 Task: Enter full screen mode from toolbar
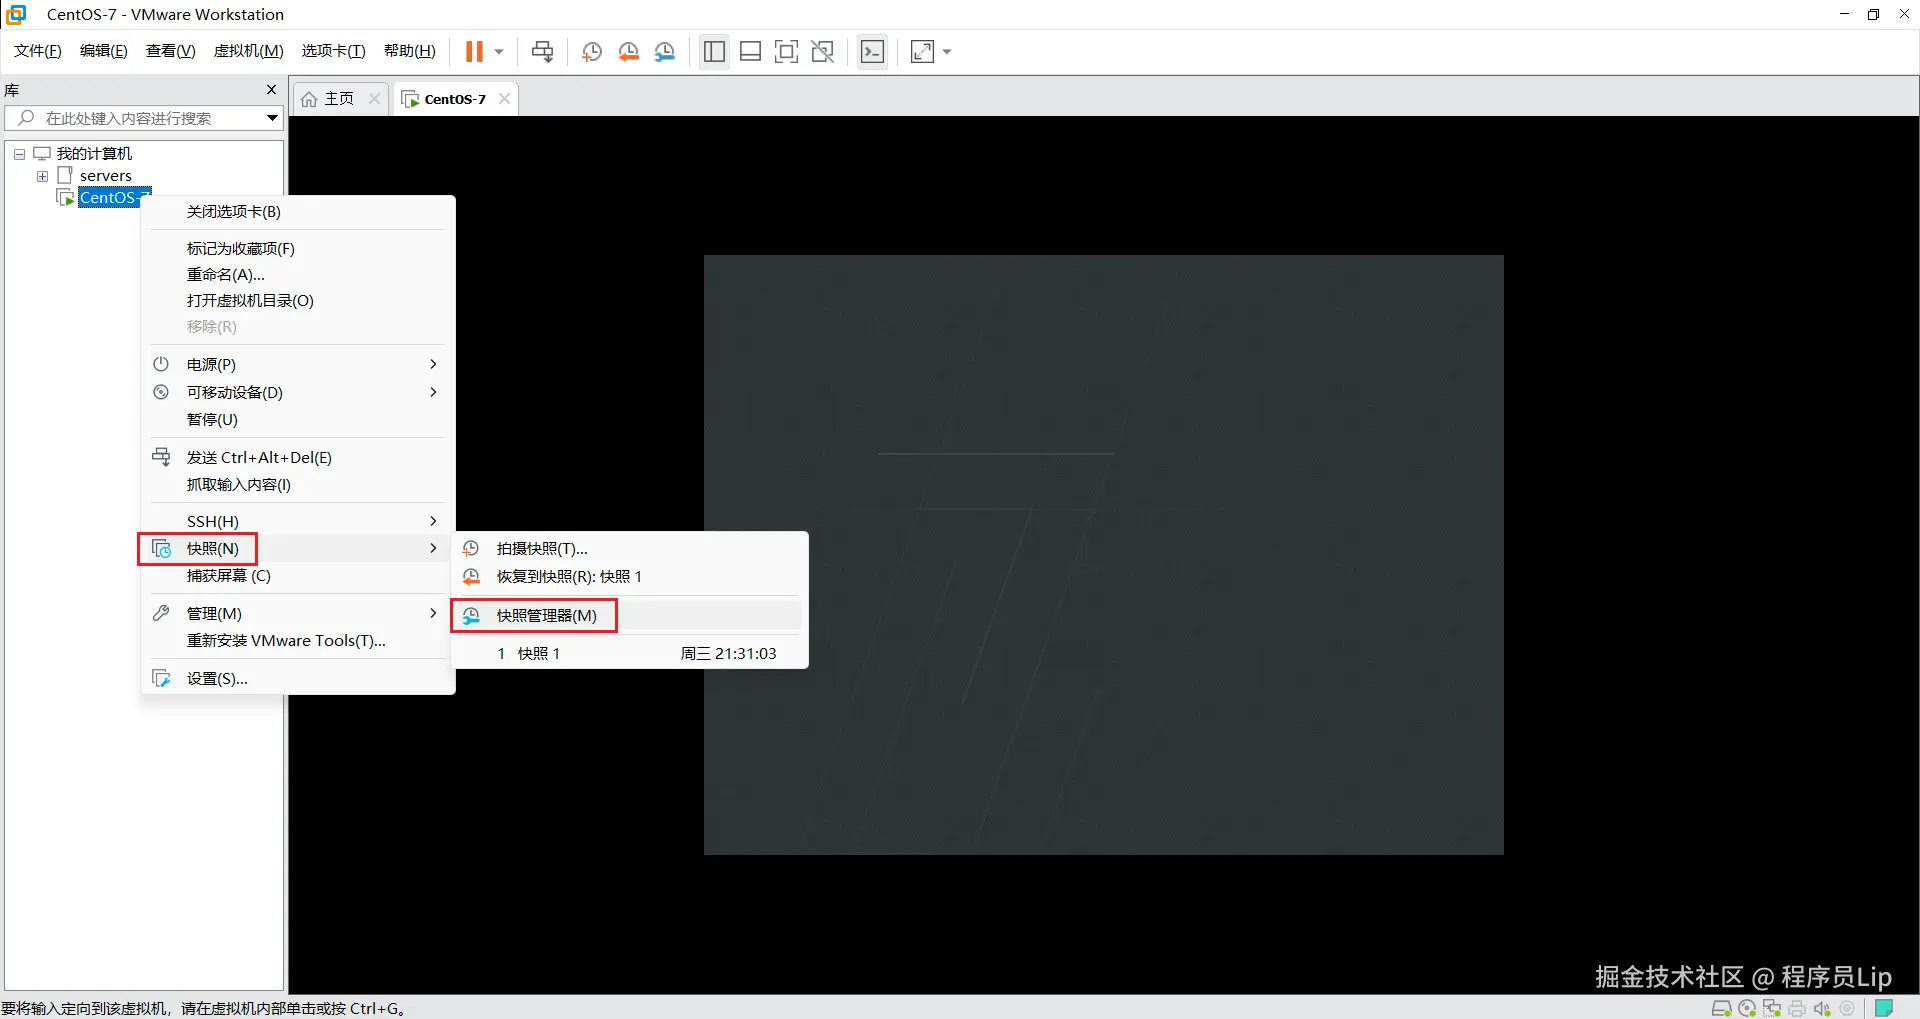(787, 52)
